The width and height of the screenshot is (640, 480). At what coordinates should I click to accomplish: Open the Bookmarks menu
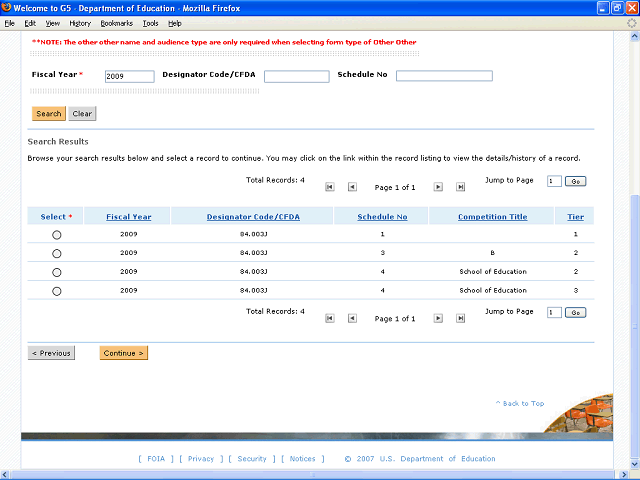pyautogui.click(x=117, y=23)
